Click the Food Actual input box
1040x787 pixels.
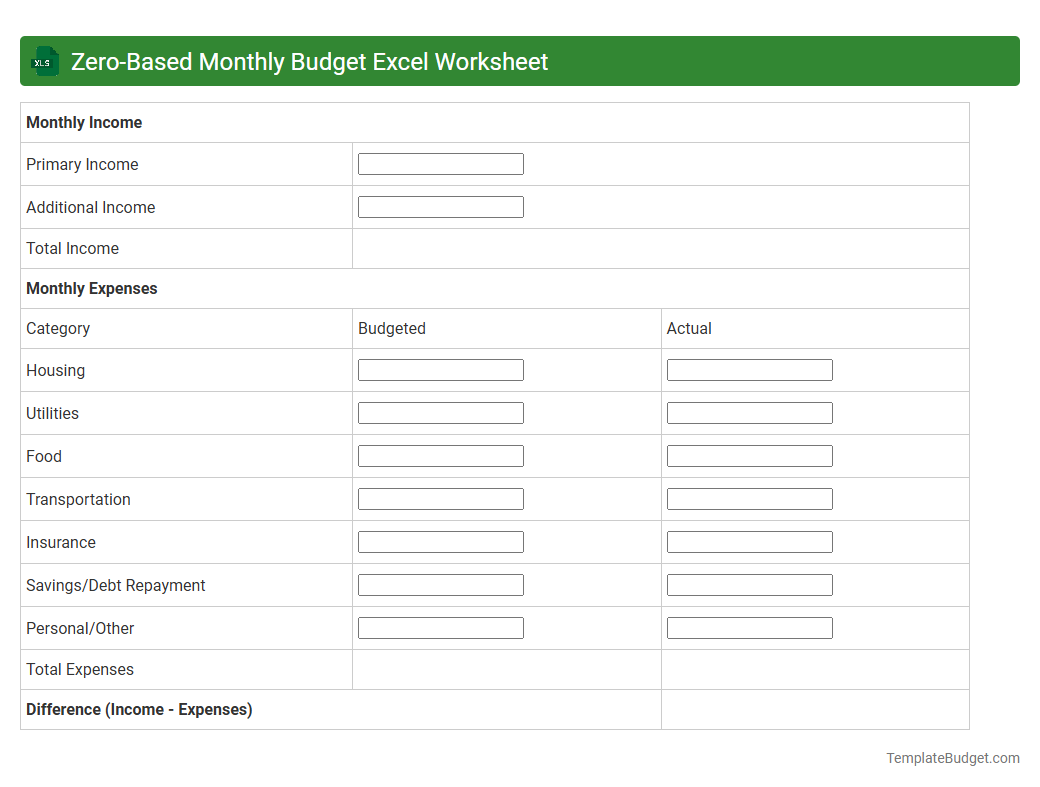749,455
